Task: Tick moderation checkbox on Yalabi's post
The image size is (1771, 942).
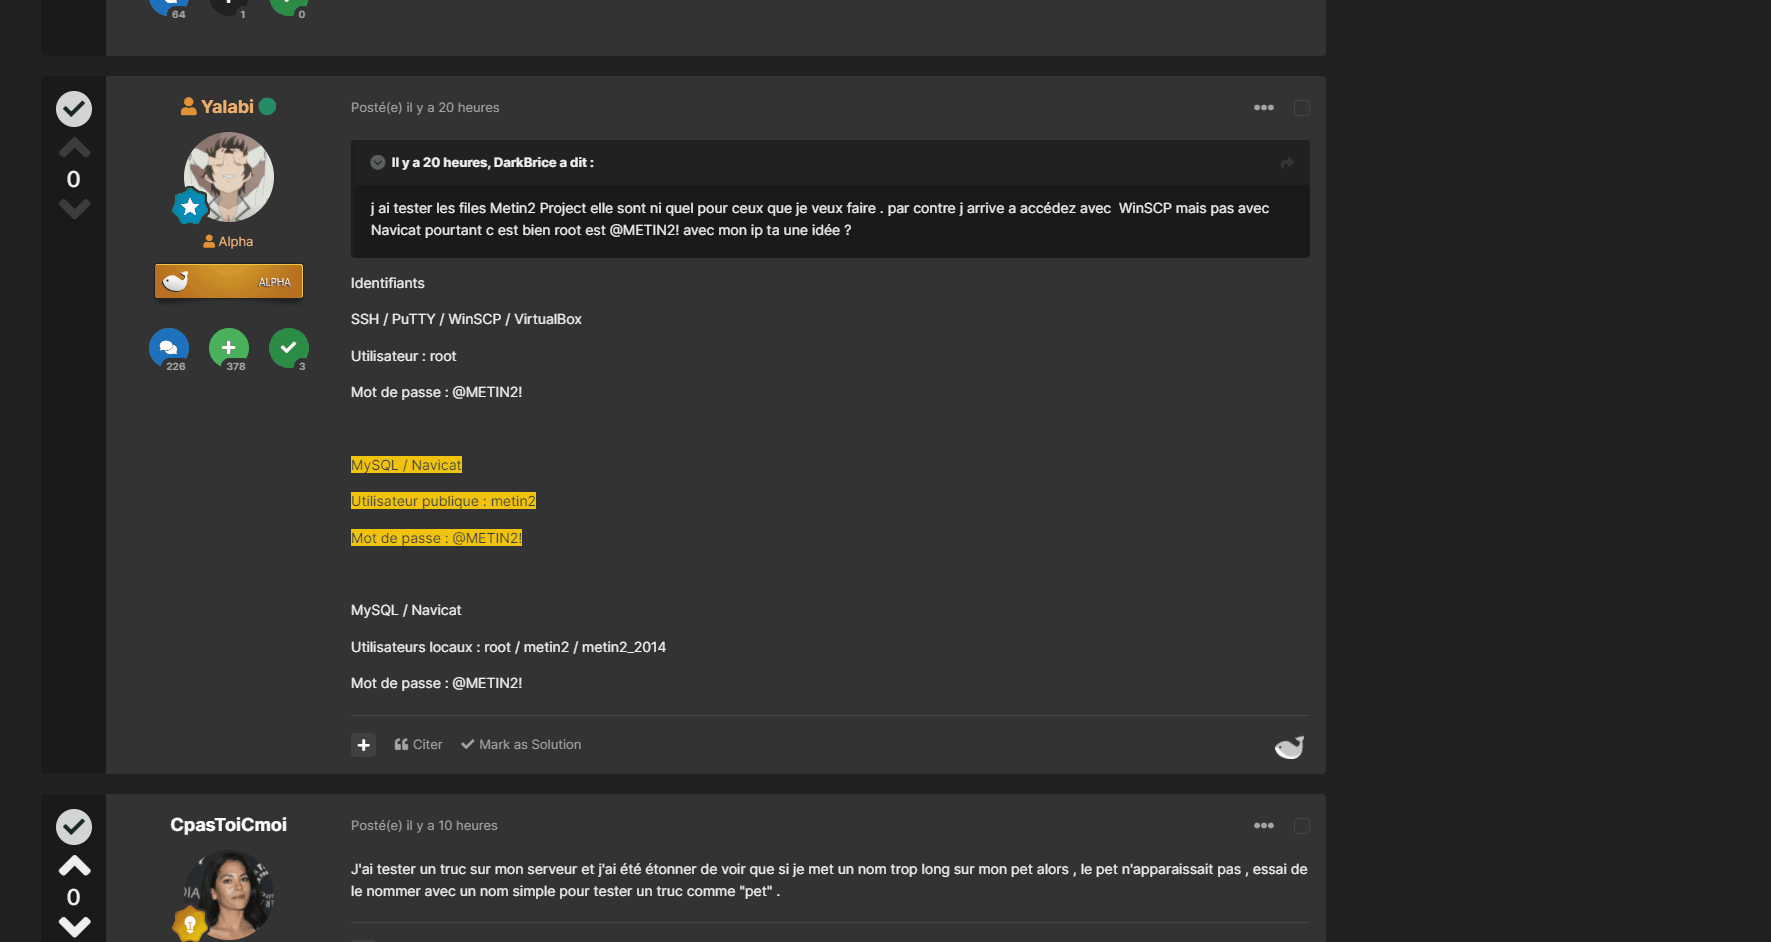Action: (1302, 108)
